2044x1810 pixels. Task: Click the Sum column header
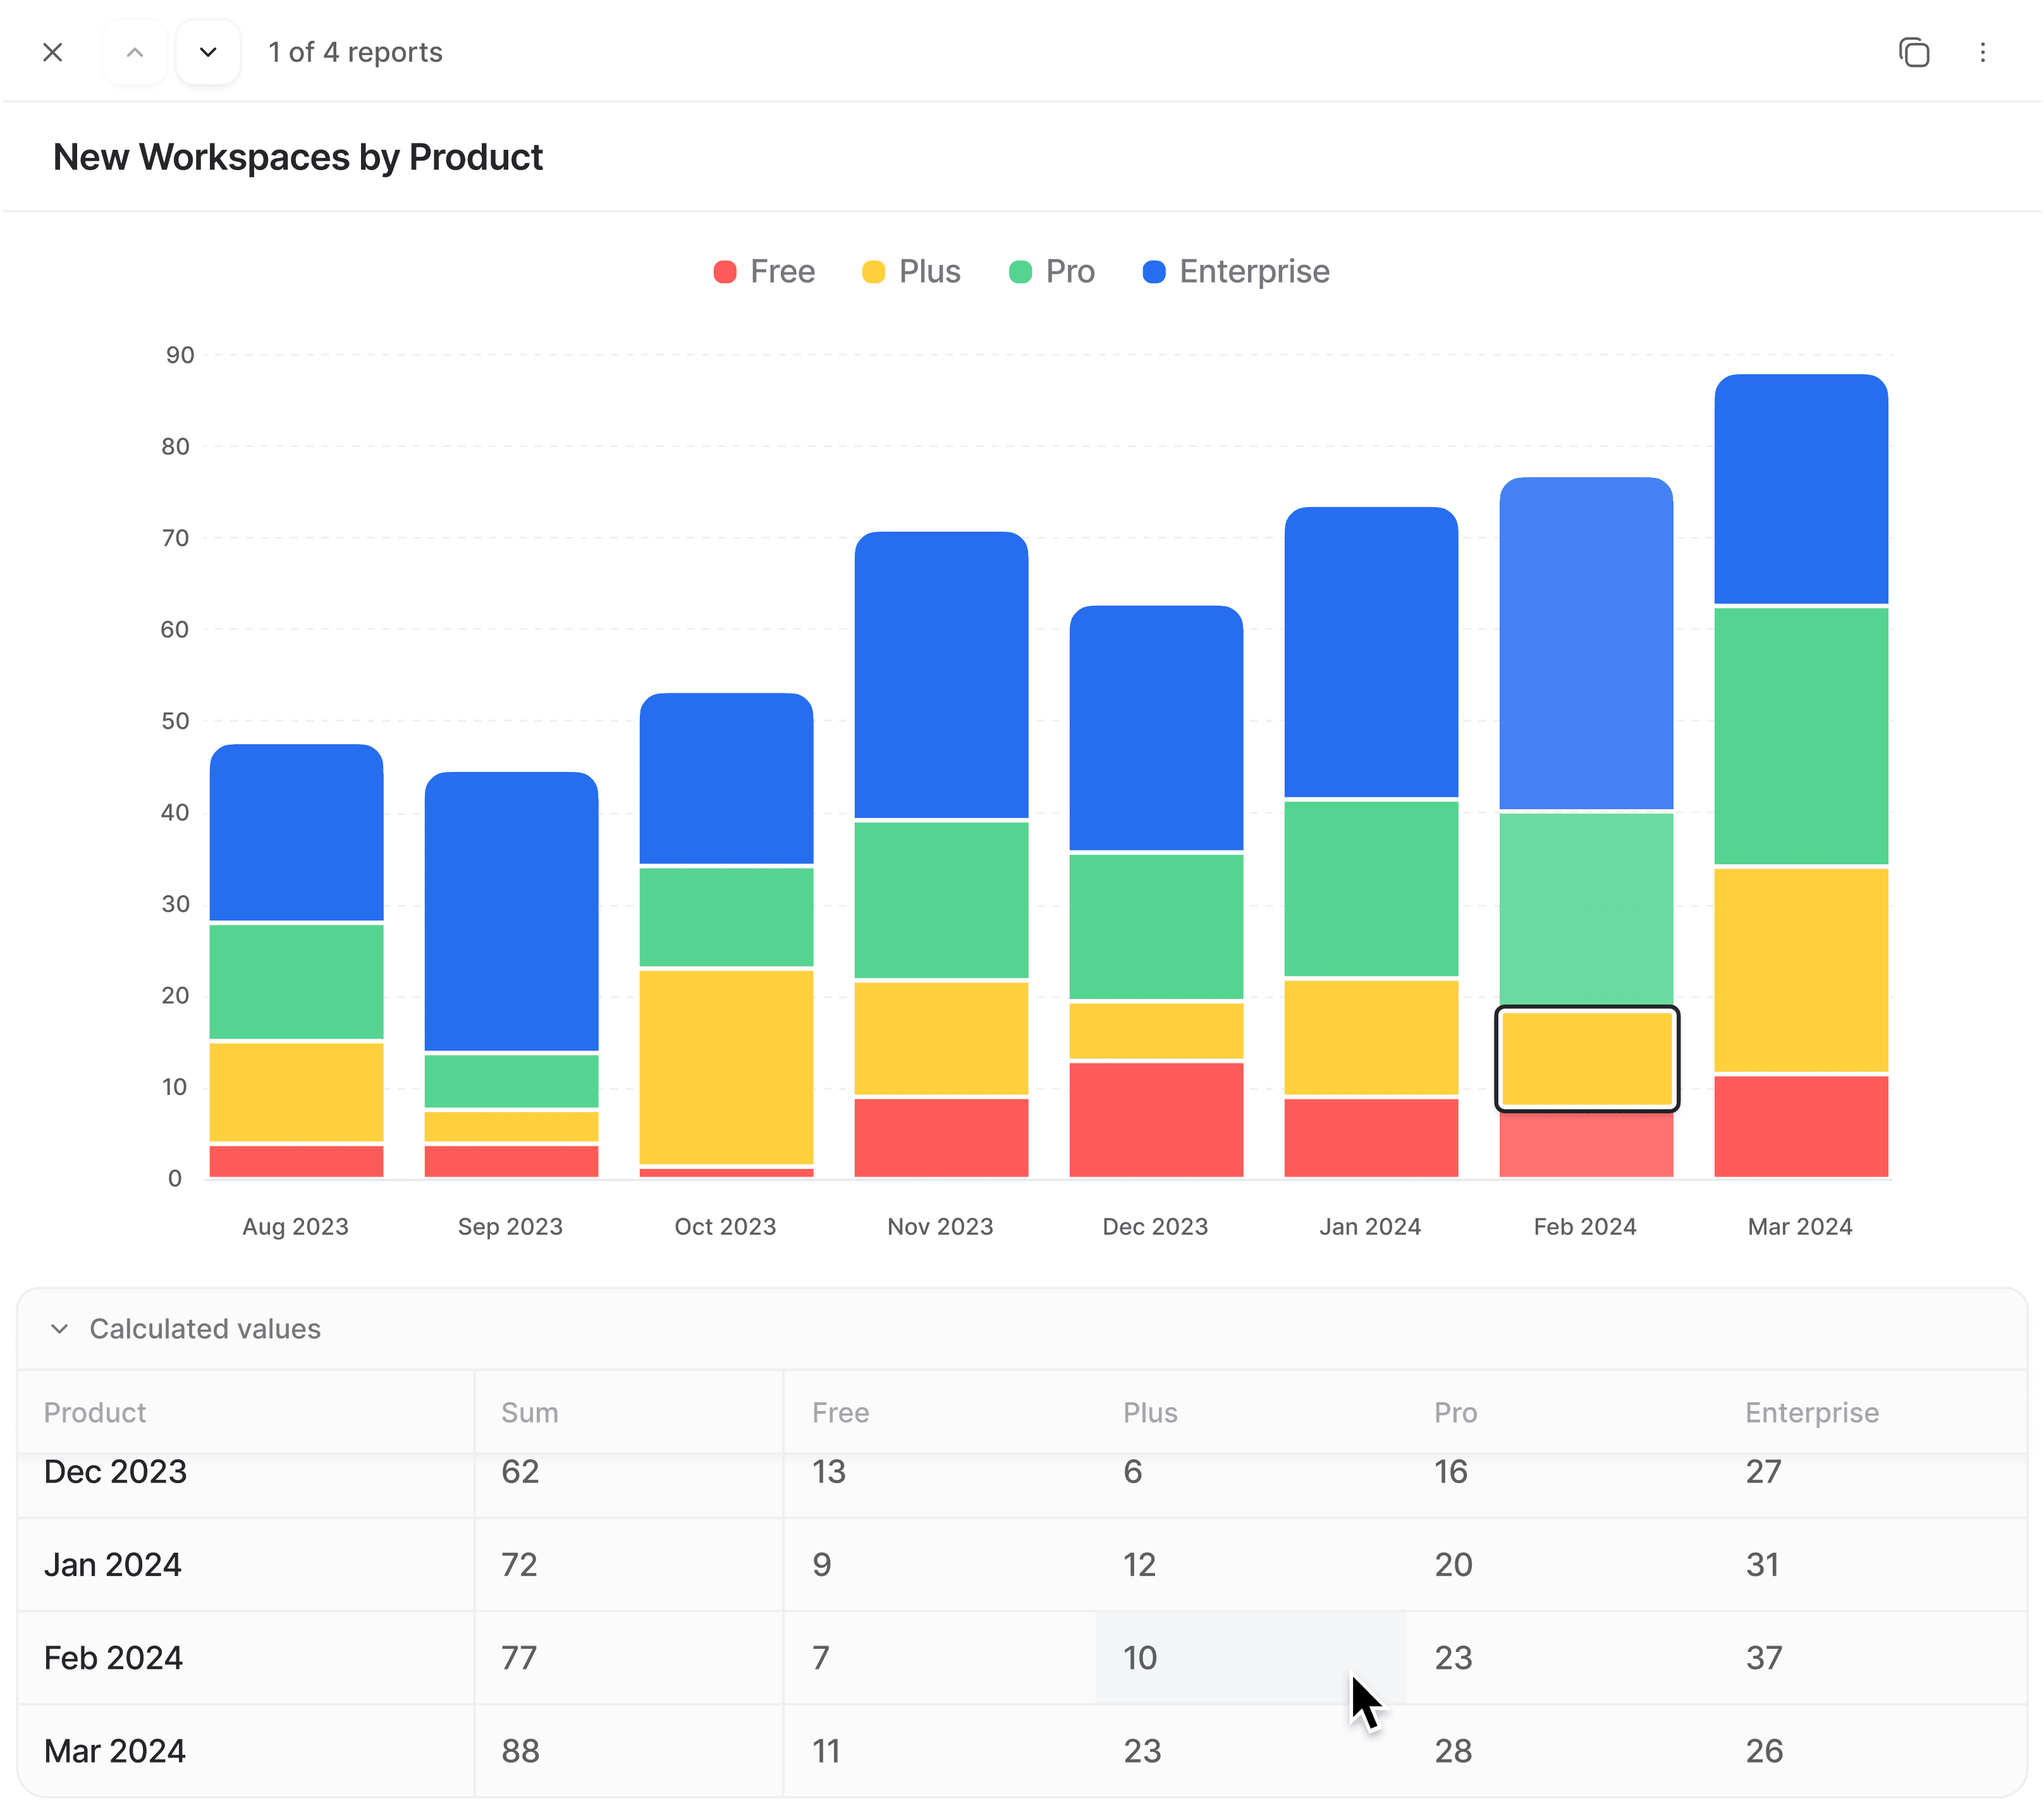[529, 1413]
